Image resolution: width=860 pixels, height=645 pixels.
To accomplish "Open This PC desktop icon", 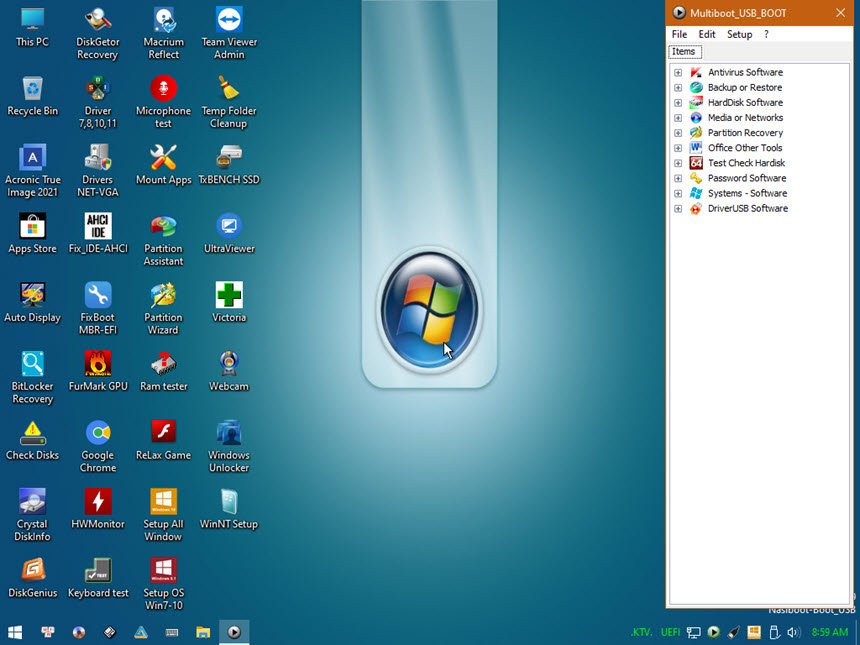I will tap(32, 27).
